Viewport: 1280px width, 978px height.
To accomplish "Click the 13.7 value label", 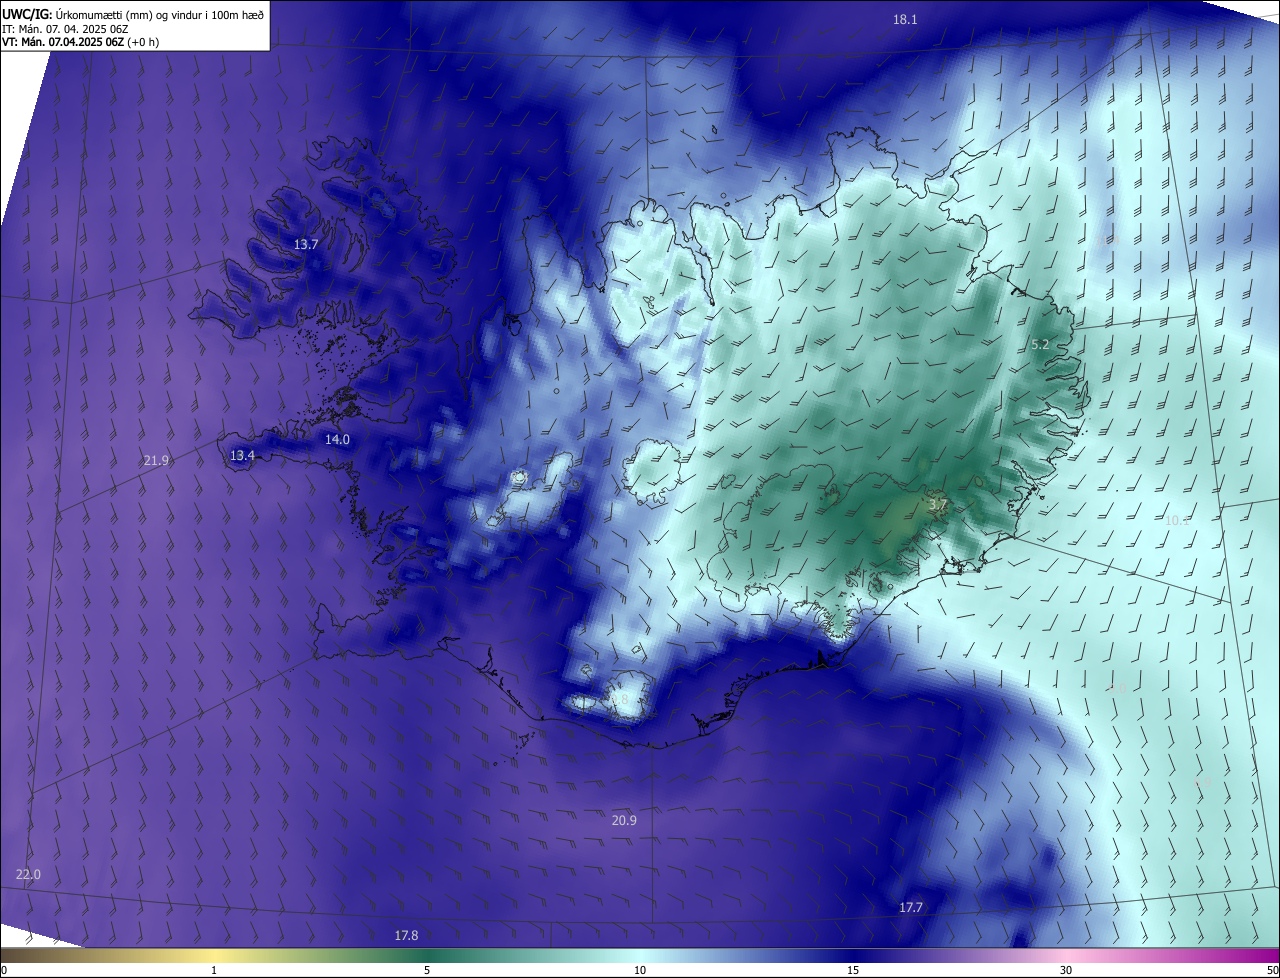I will pos(306,244).
